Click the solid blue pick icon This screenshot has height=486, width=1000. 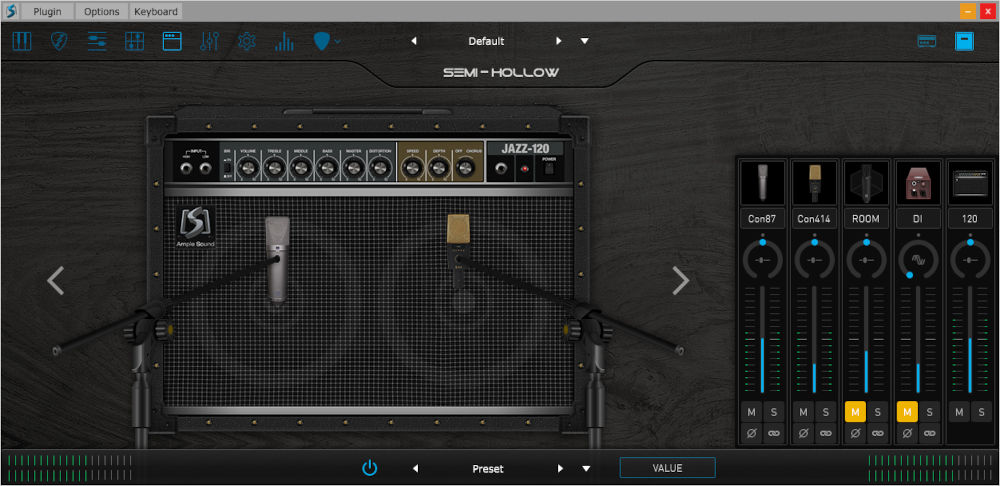coord(323,41)
